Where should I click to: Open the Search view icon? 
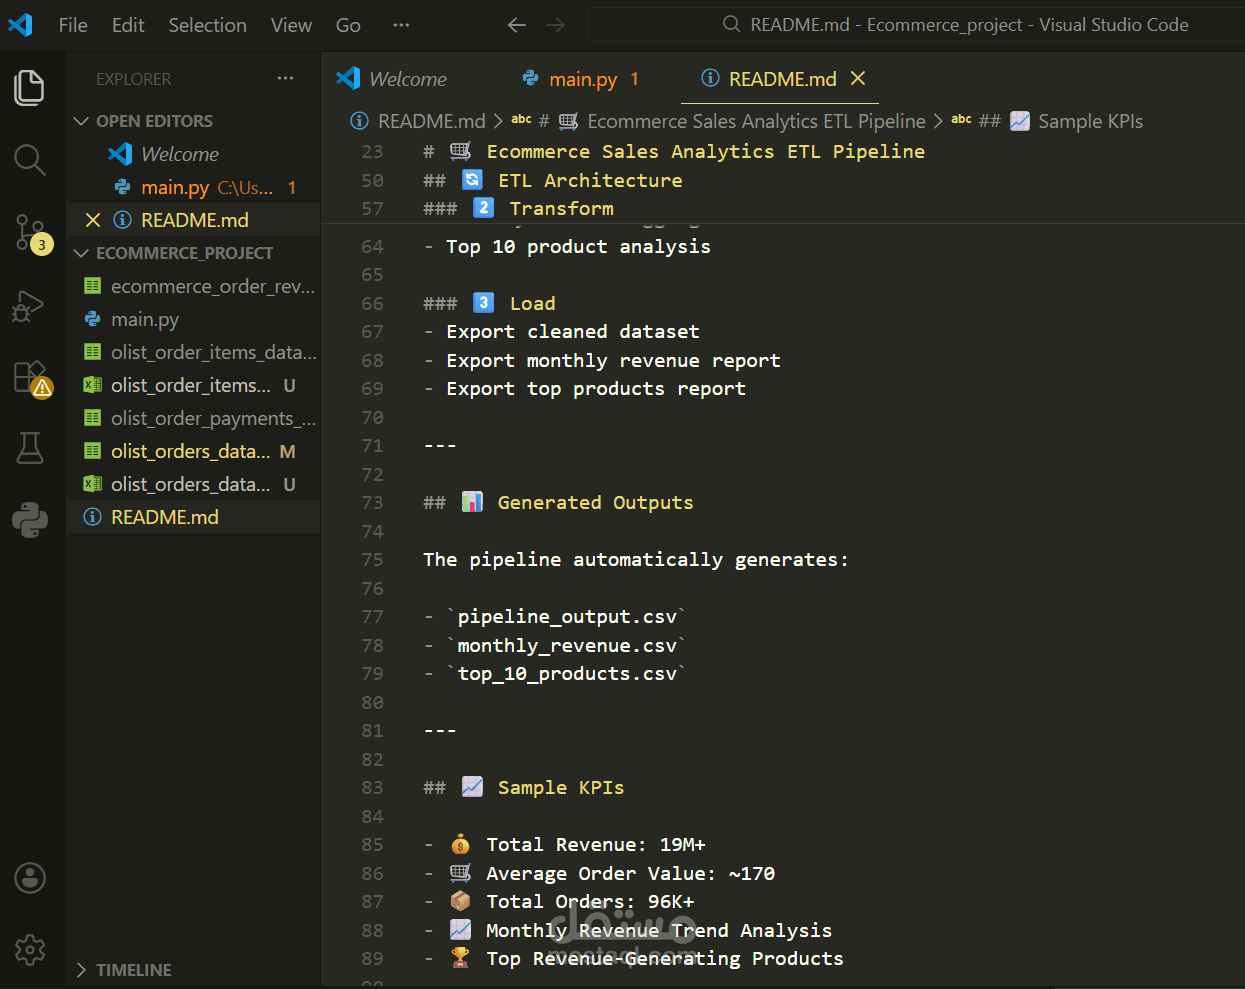30,160
